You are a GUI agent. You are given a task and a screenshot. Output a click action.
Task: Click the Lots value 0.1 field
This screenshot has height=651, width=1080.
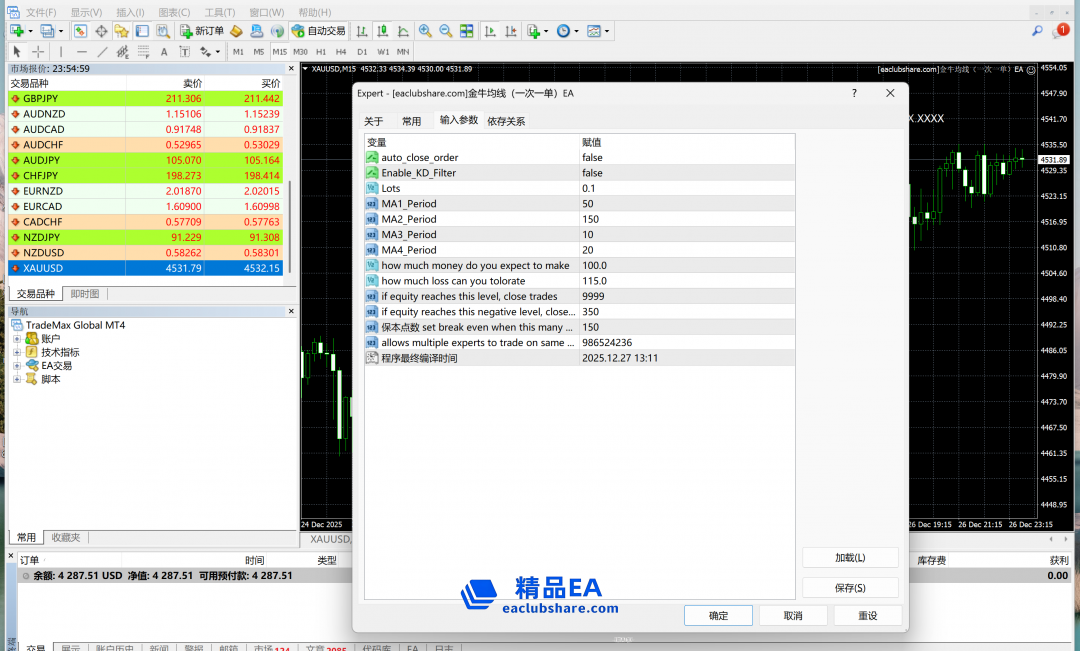click(687, 189)
